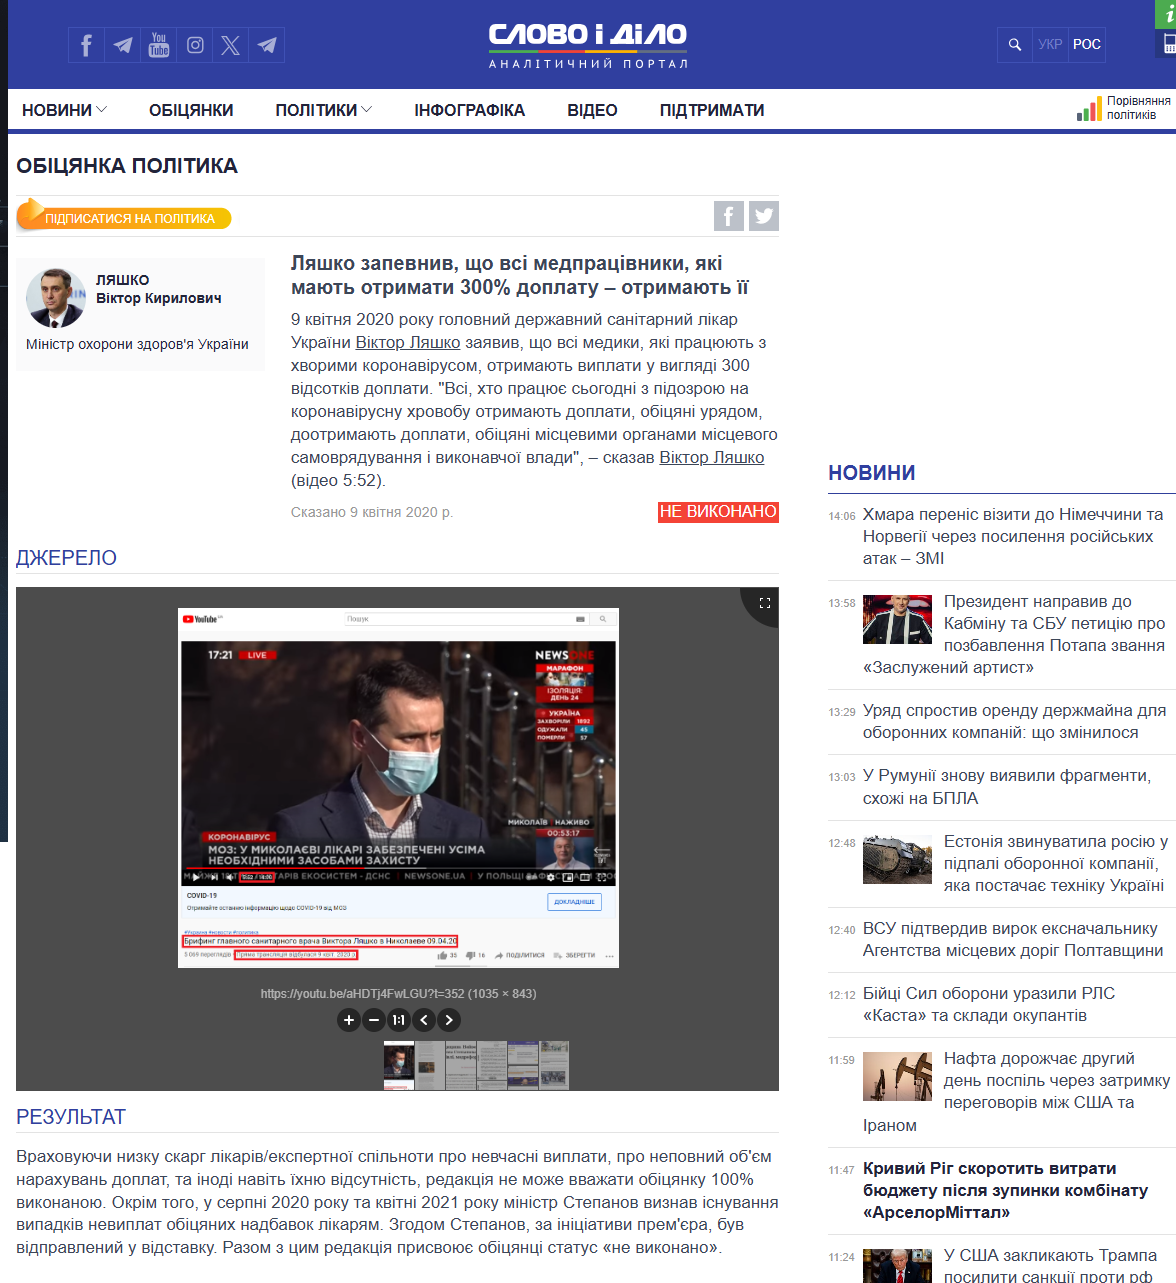Select third thumbnail with large text

coord(461,1066)
